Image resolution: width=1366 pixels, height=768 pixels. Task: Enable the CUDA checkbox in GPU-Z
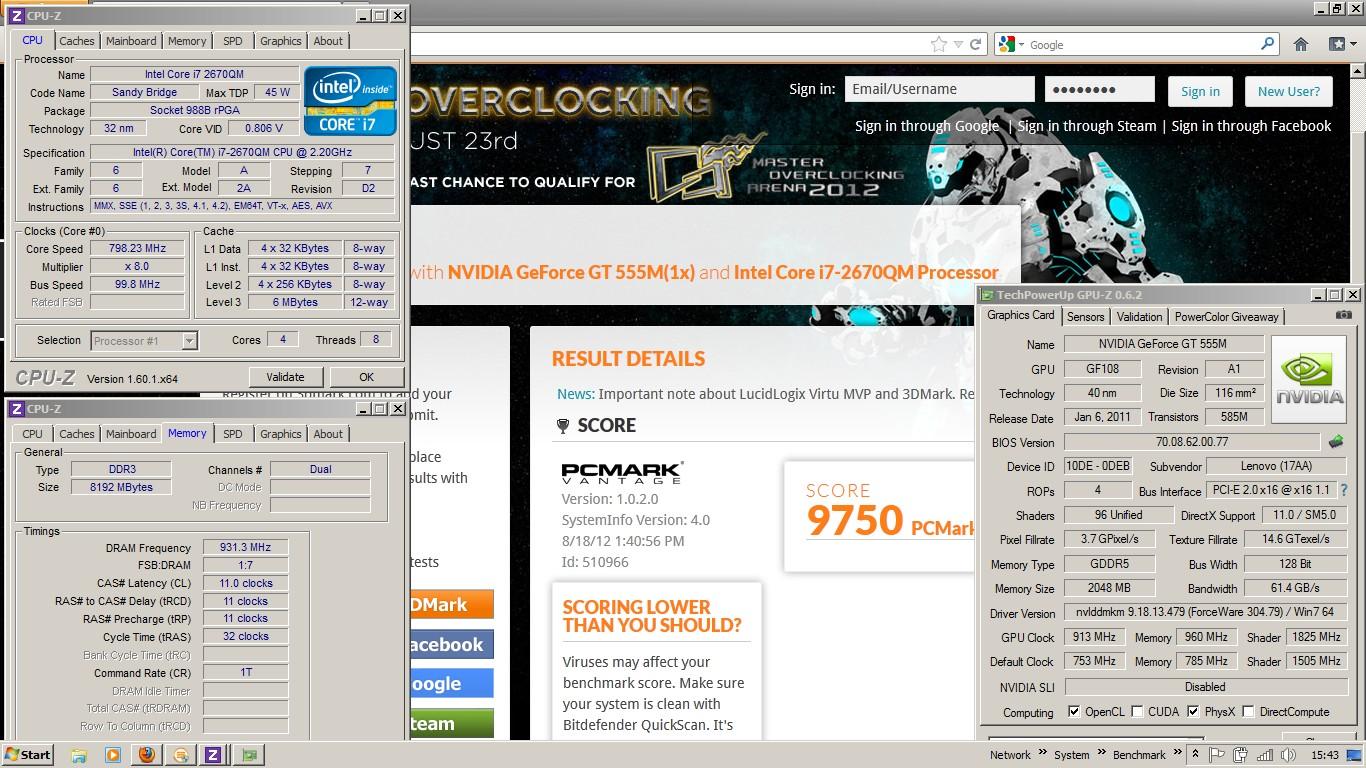[1137, 712]
